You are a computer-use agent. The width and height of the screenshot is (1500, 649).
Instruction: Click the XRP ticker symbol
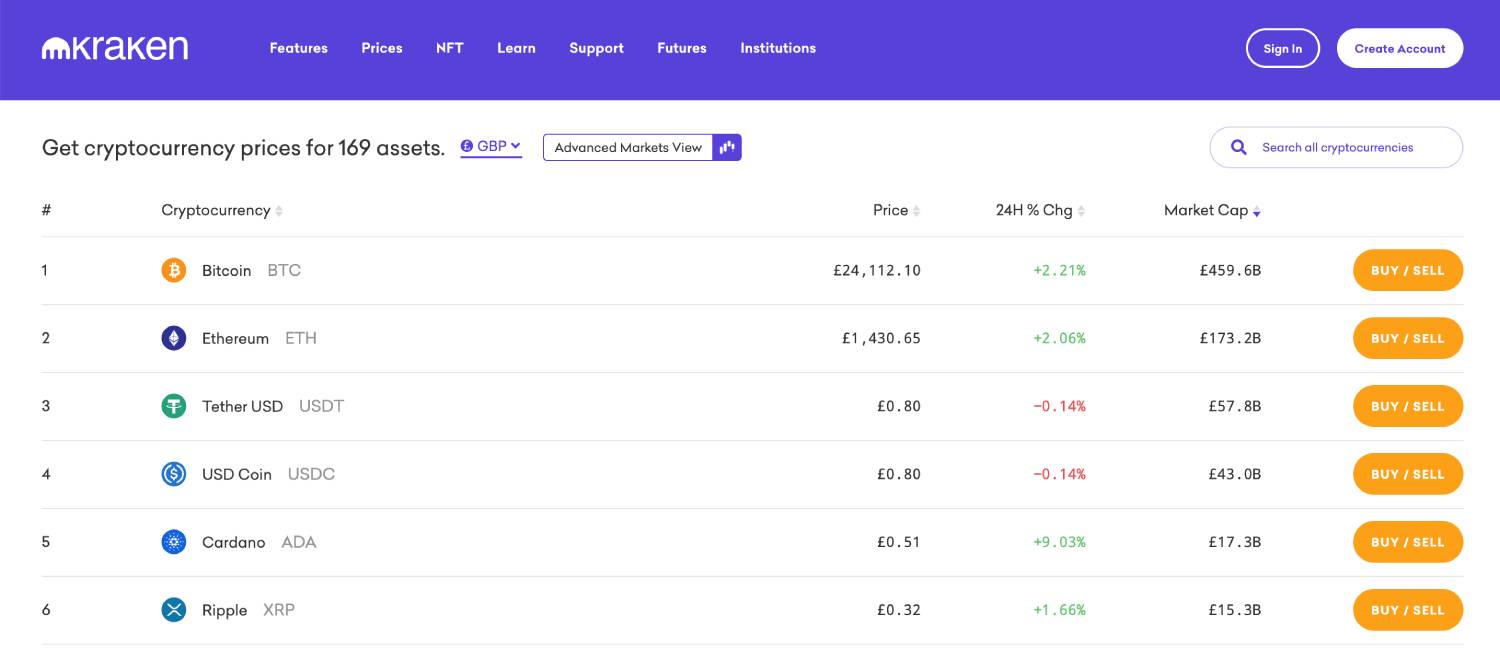pyautogui.click(x=279, y=610)
